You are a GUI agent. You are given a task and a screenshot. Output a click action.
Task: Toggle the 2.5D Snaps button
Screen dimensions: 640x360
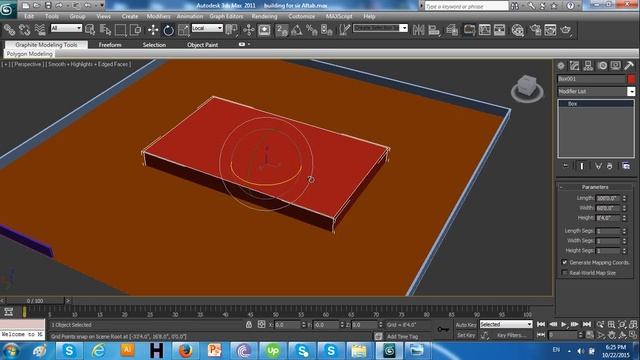coord(282,30)
